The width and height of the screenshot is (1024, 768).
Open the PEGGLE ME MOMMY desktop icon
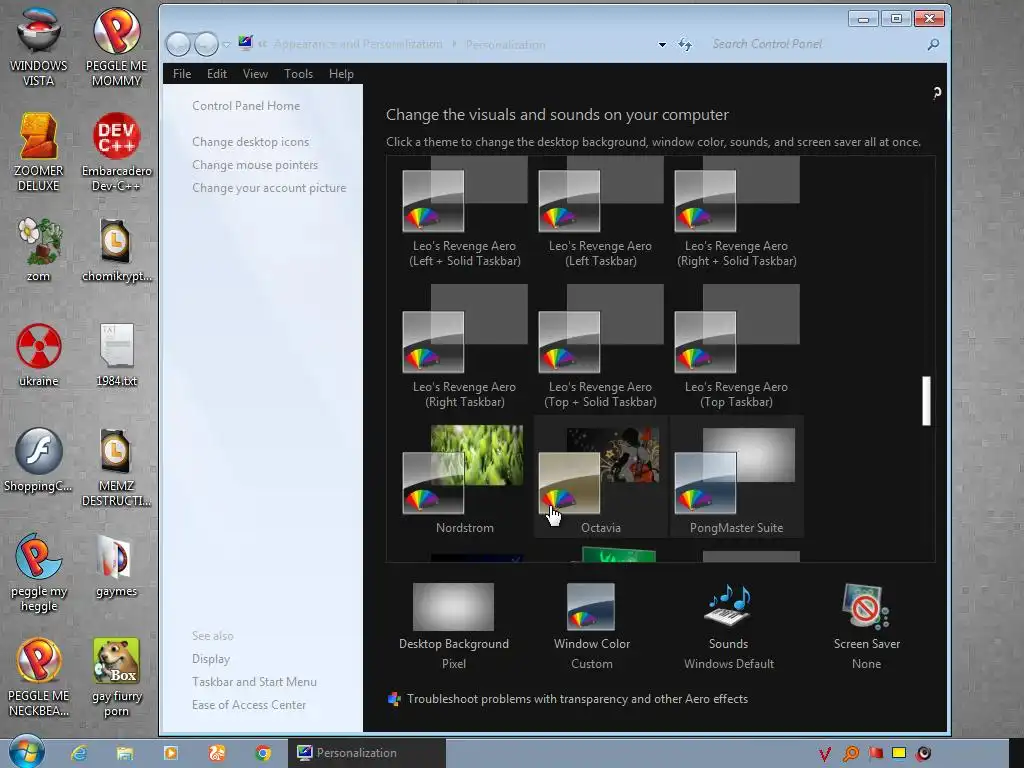[116, 47]
